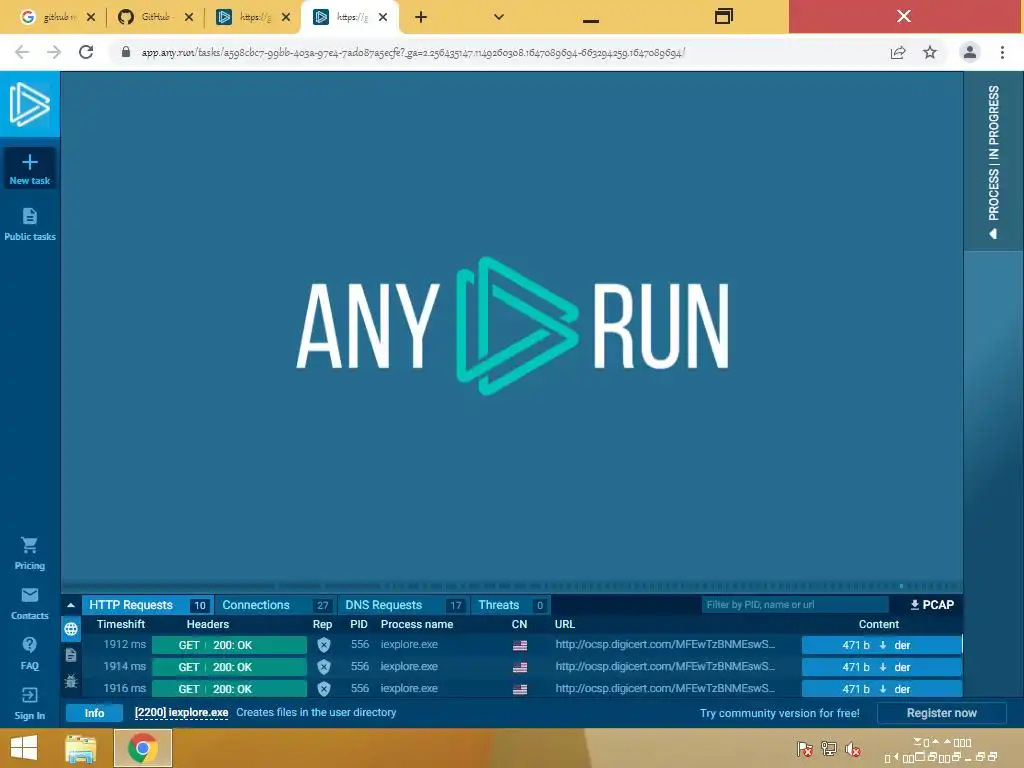Select the files document icon in the bottom panel
The height and width of the screenshot is (768, 1024).
(x=71, y=655)
